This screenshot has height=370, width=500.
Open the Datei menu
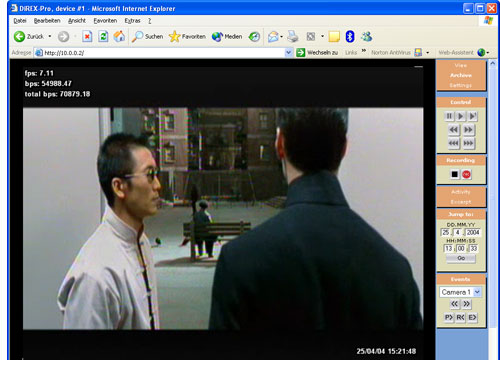point(20,21)
